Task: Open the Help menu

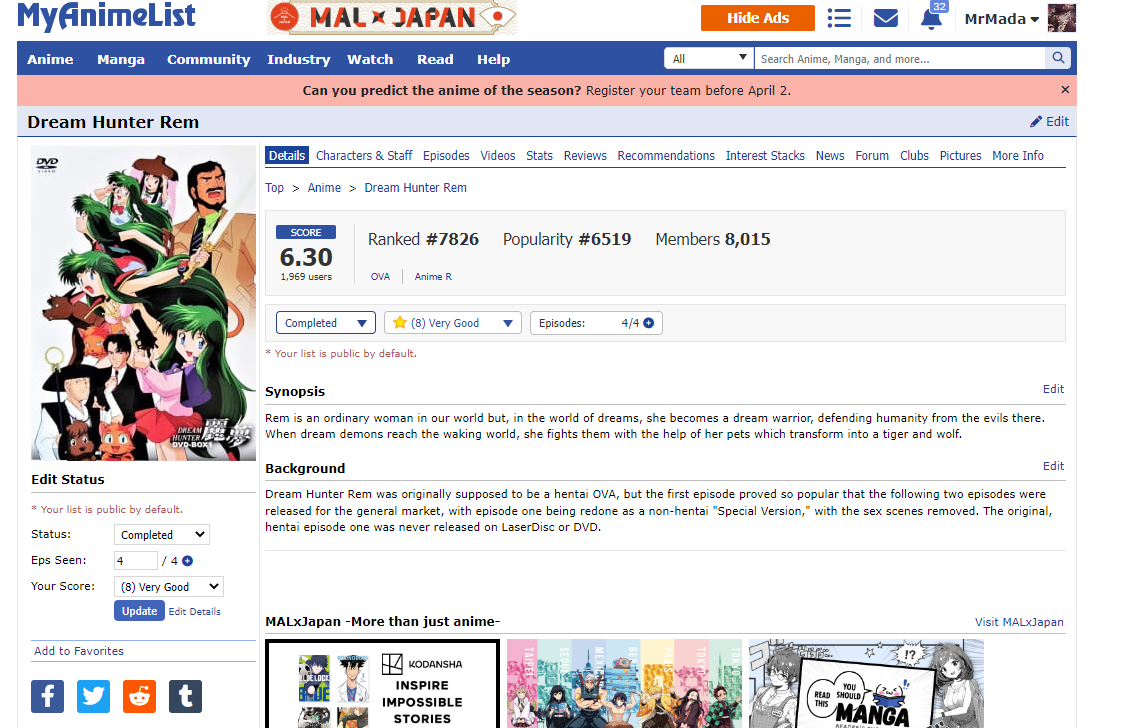Action: click(493, 59)
